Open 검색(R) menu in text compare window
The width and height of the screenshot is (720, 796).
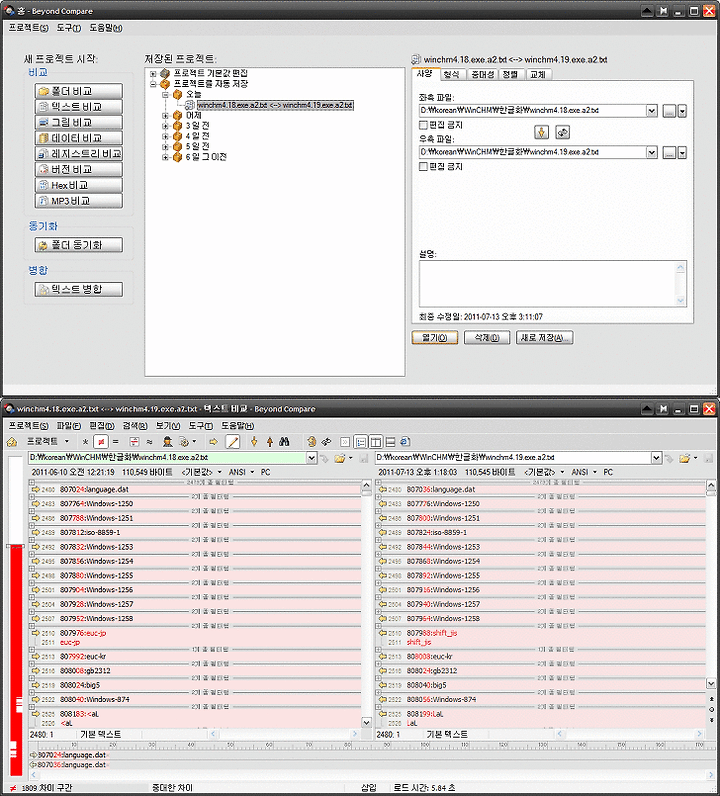point(135,425)
